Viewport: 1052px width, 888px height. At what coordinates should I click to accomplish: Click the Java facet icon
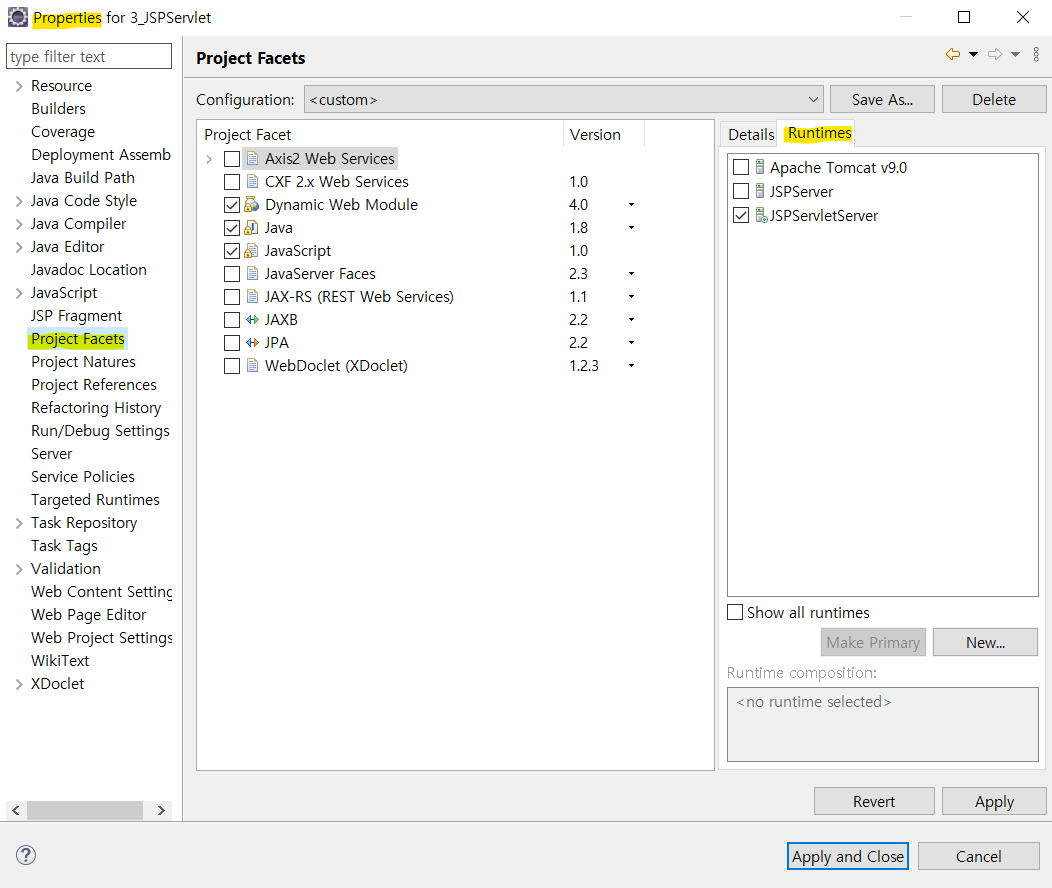coord(252,227)
